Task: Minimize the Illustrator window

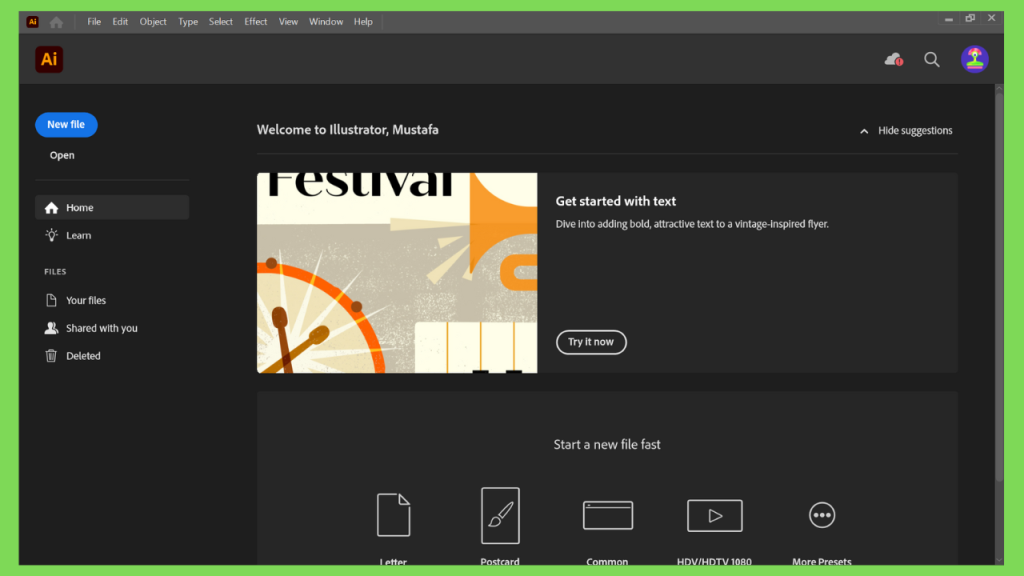Action: click(948, 19)
